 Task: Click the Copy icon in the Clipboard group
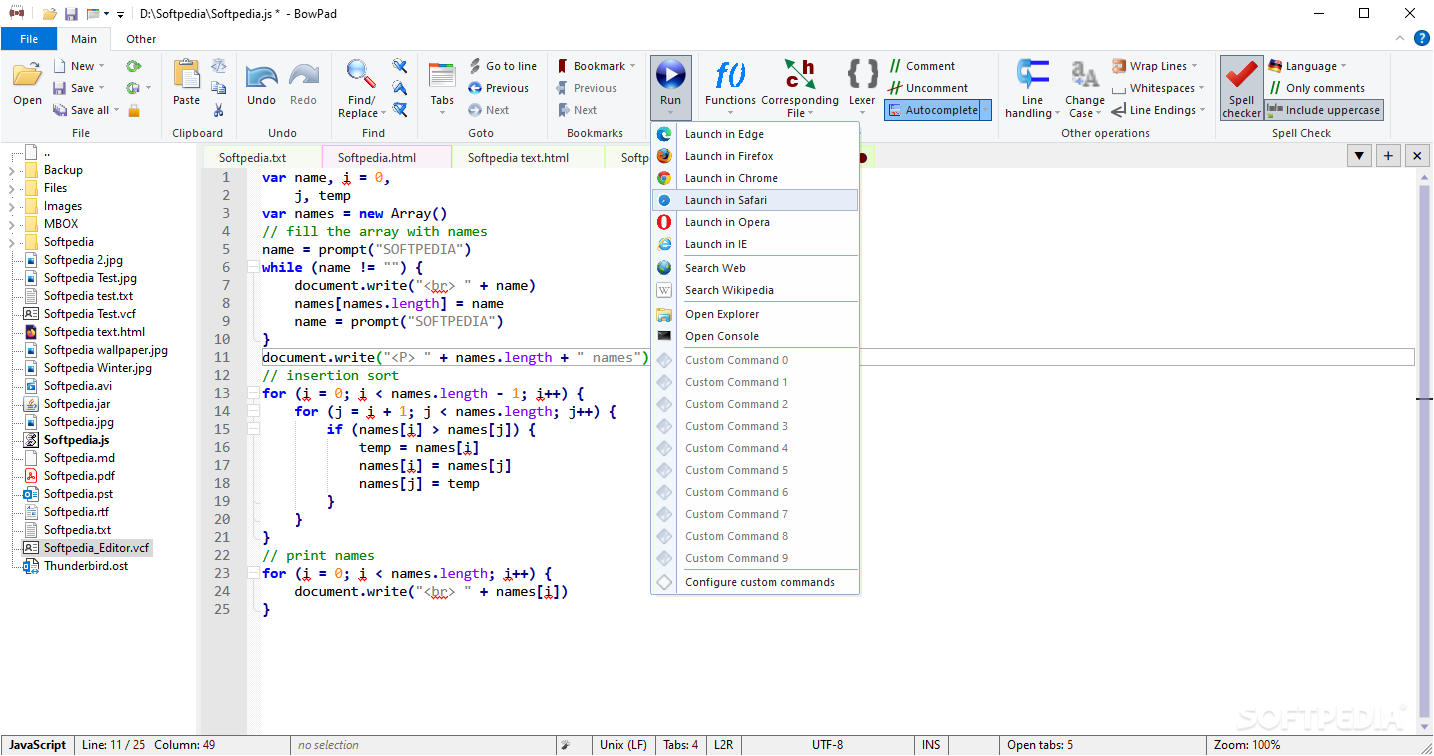[x=218, y=88]
